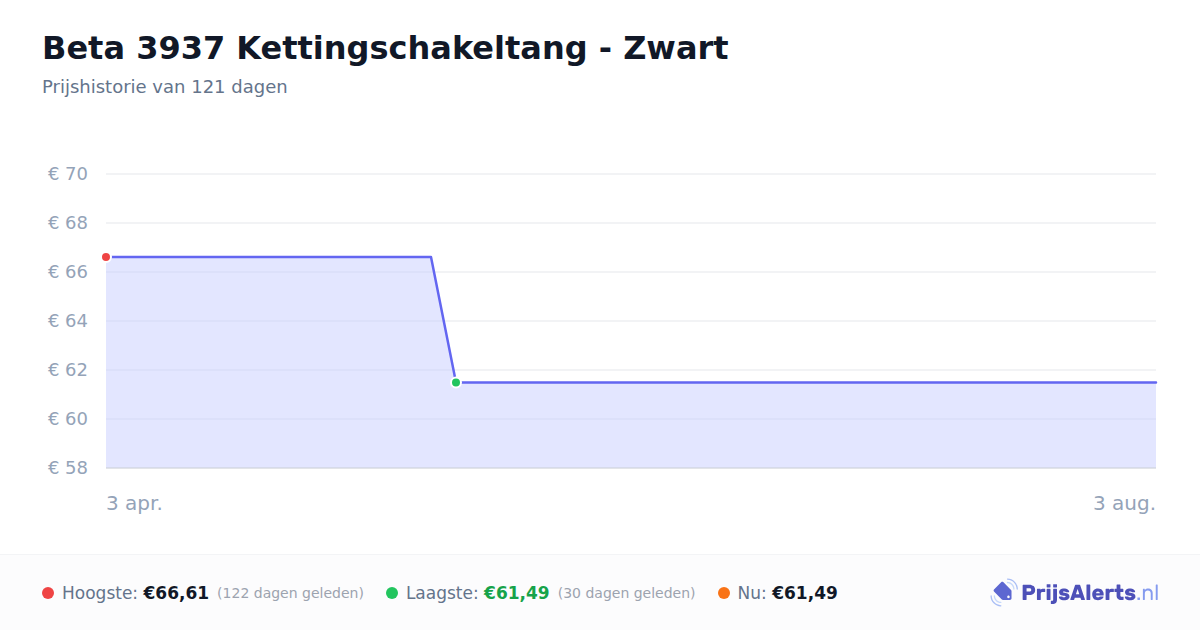
Task: Click the orange Nu legend dot
Action: click(724, 593)
